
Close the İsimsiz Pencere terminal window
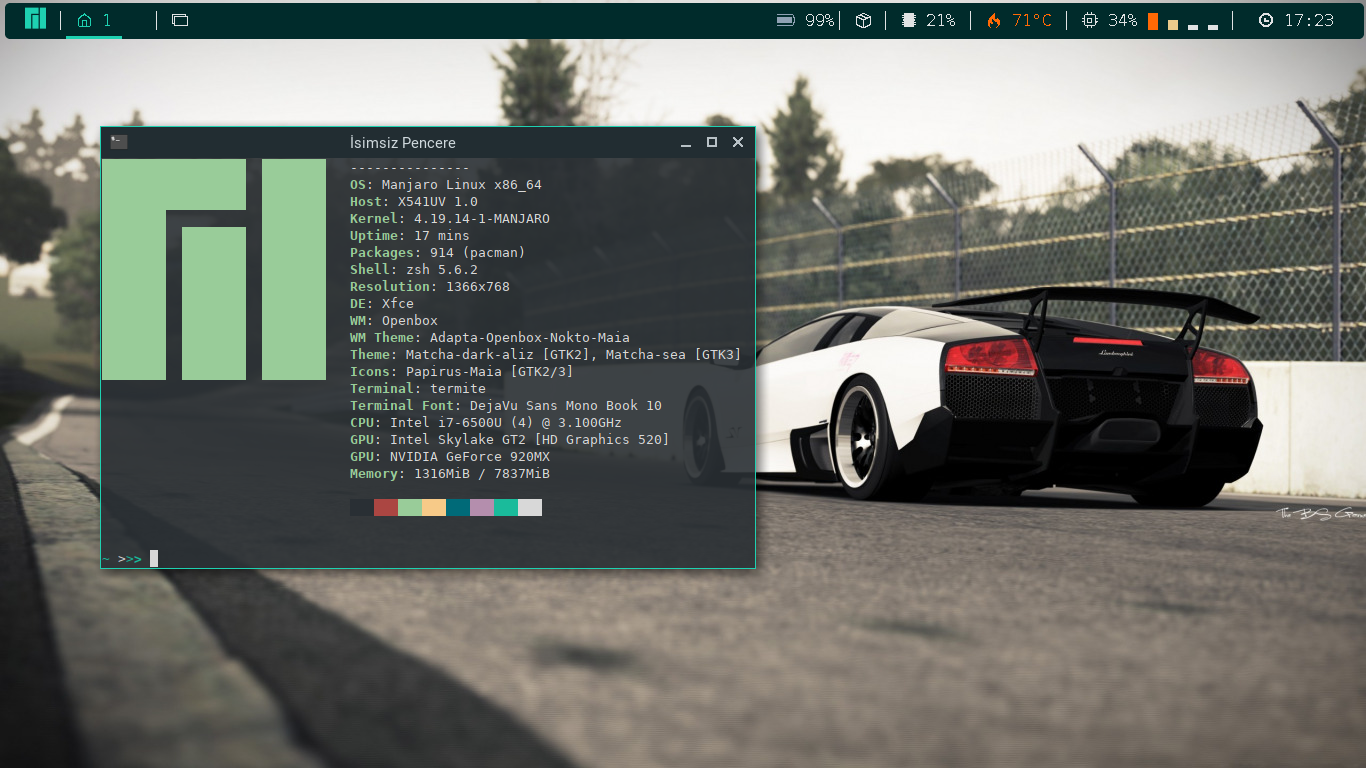coord(738,142)
